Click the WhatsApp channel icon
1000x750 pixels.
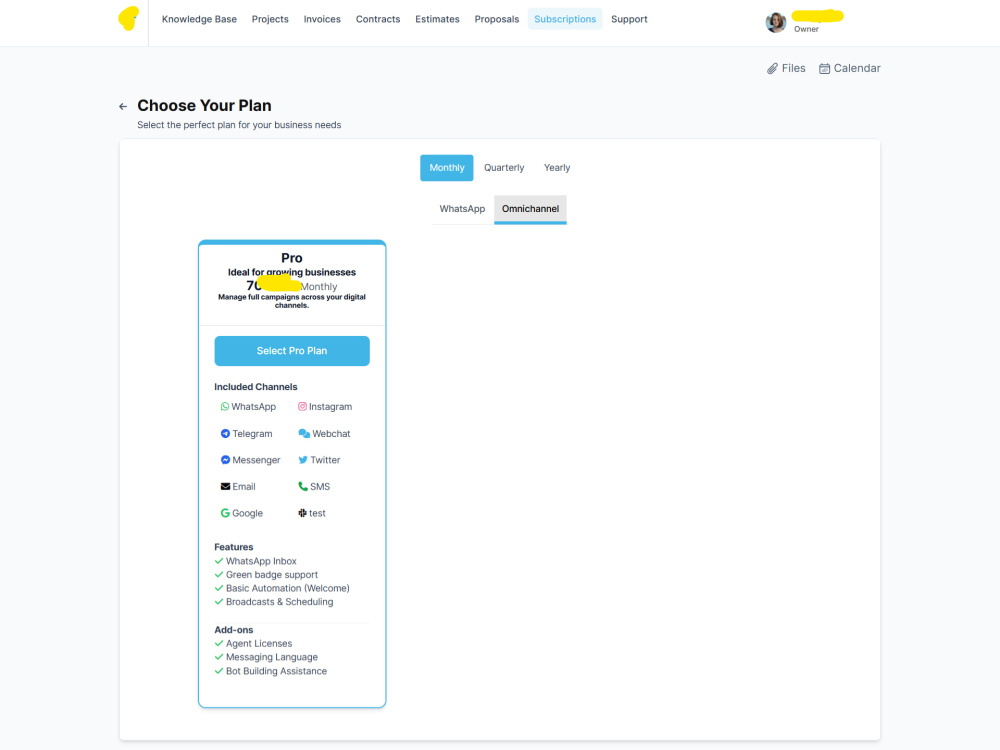[224, 406]
